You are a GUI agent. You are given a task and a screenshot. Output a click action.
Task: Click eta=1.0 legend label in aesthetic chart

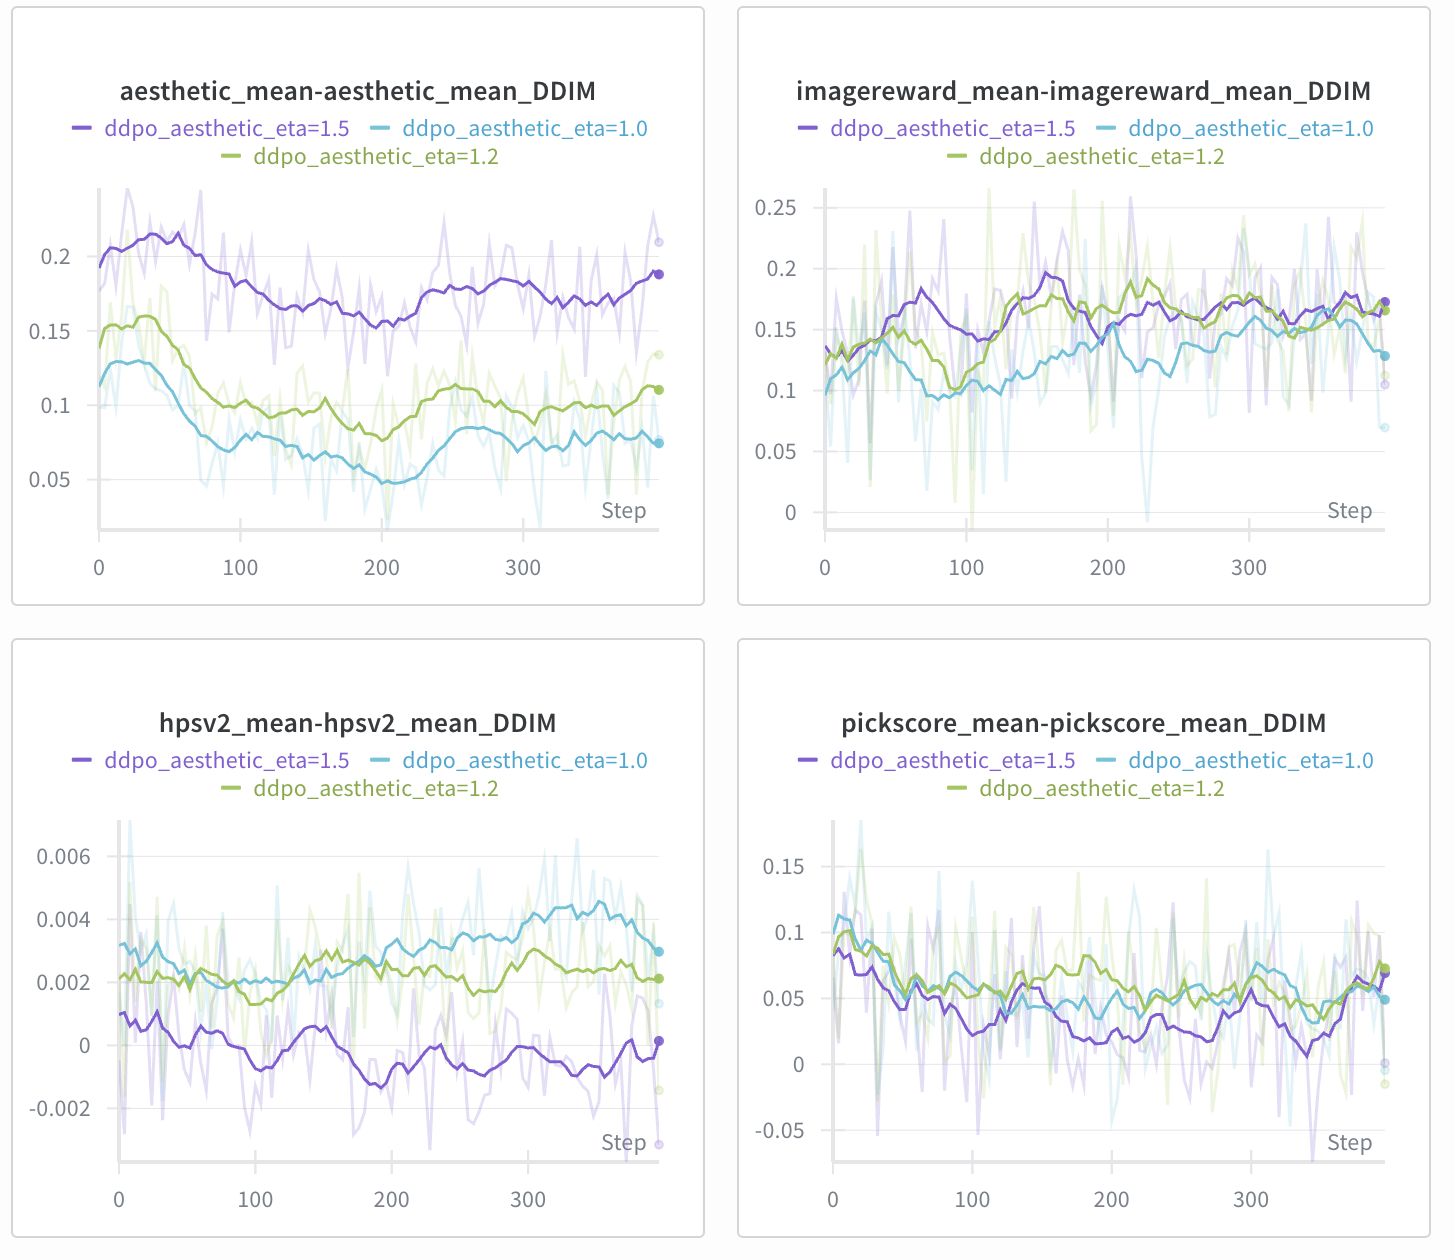[525, 129]
